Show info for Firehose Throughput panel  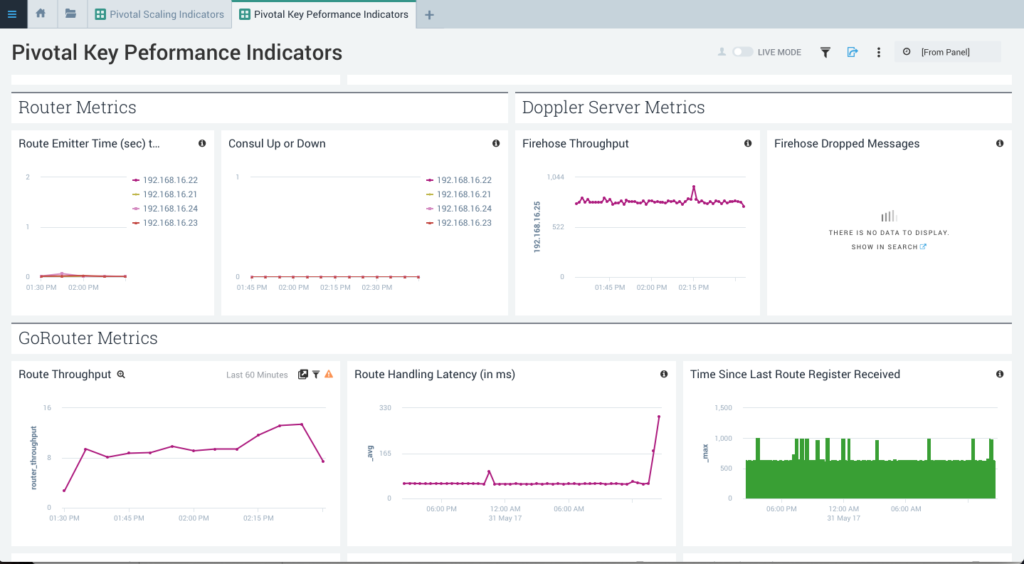(x=748, y=143)
